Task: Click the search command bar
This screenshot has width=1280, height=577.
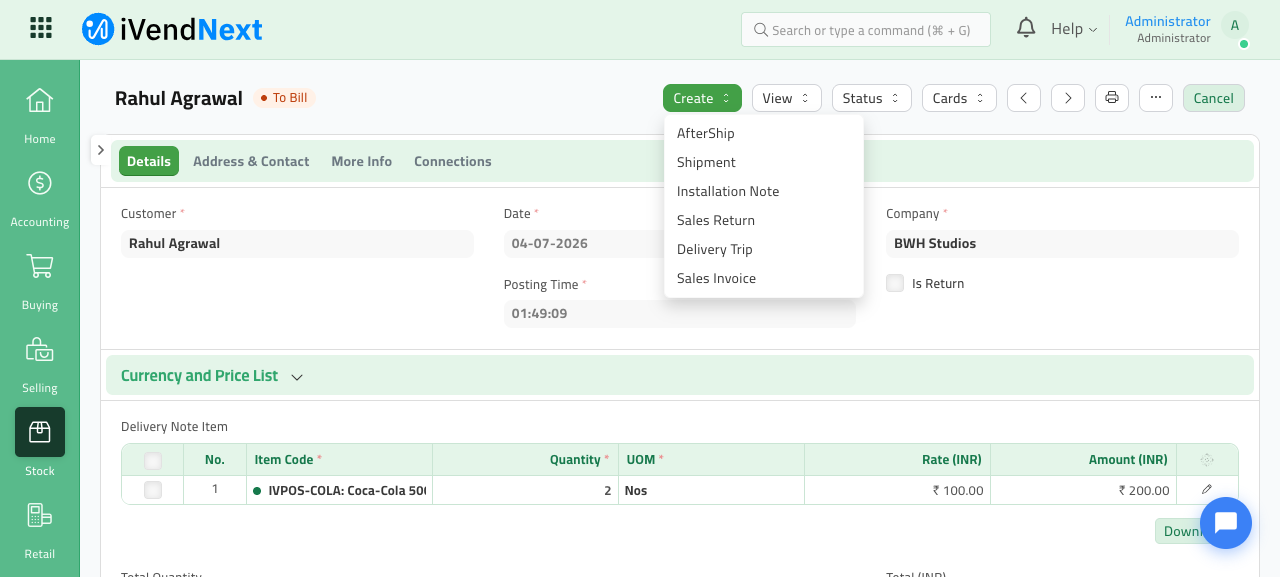Action: tap(866, 29)
